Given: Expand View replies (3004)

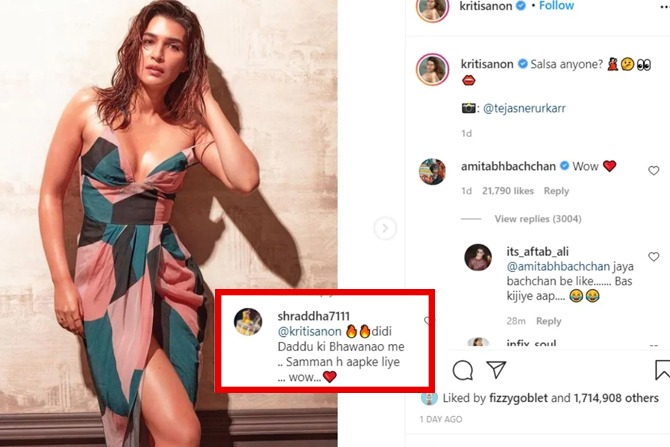Looking at the screenshot, I should [538, 219].
